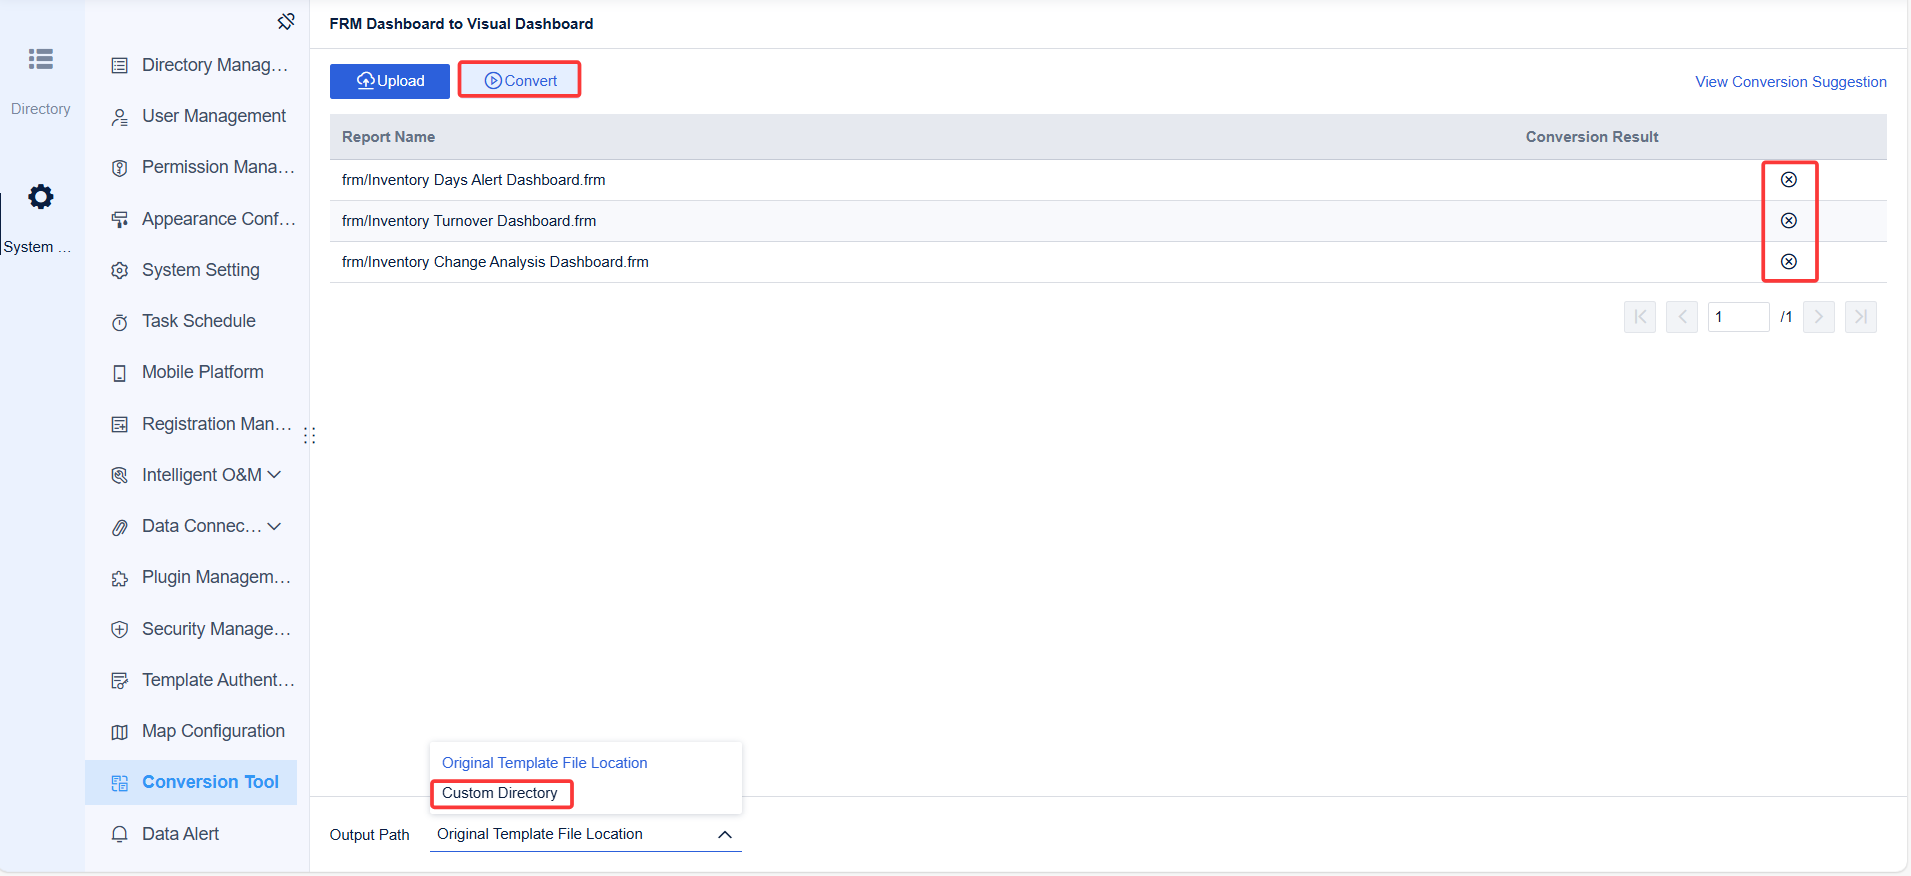Remove the Inventory Change Analysis Dashboard row
Screen dimensions: 1911x876
click(1789, 262)
